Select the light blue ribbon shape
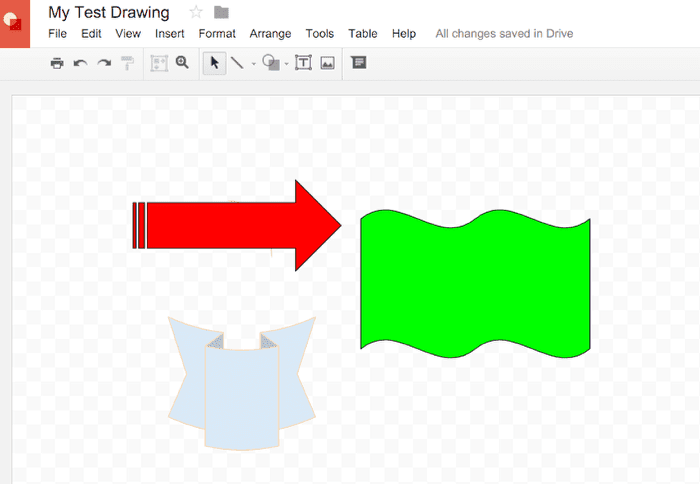This screenshot has height=484, width=700. [242, 383]
